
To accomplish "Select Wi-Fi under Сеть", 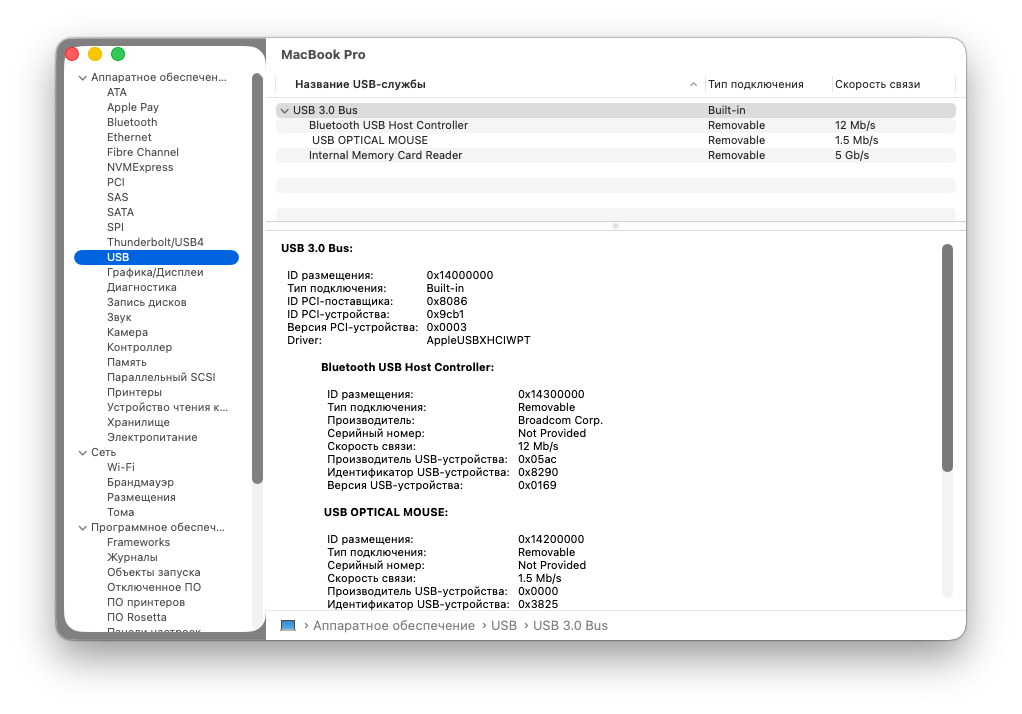I will coord(121,468).
